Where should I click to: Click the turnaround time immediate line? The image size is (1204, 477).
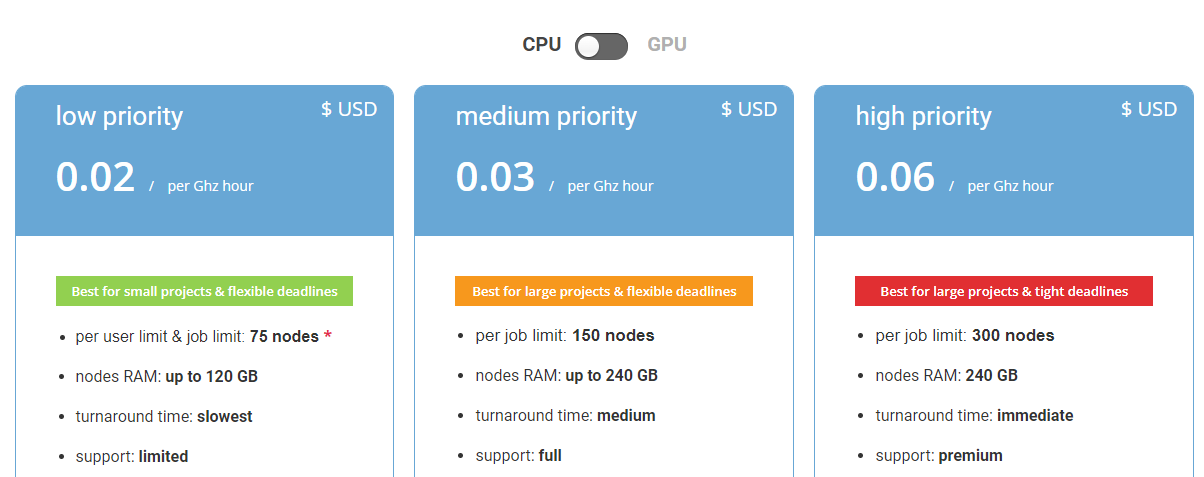click(x=974, y=416)
